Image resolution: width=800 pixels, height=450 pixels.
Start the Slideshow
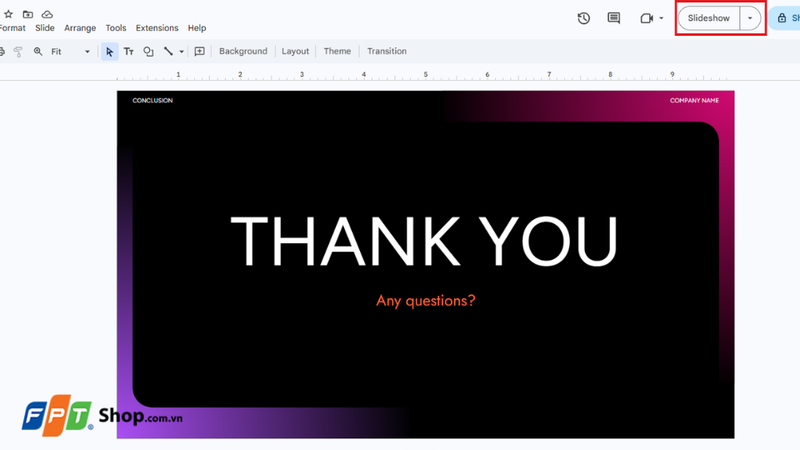pyautogui.click(x=709, y=18)
